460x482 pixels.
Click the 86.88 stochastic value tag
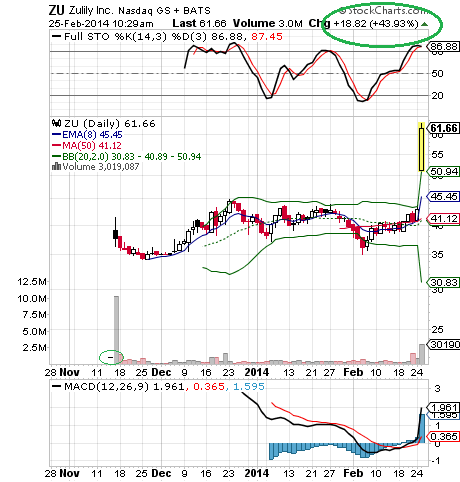(443, 46)
